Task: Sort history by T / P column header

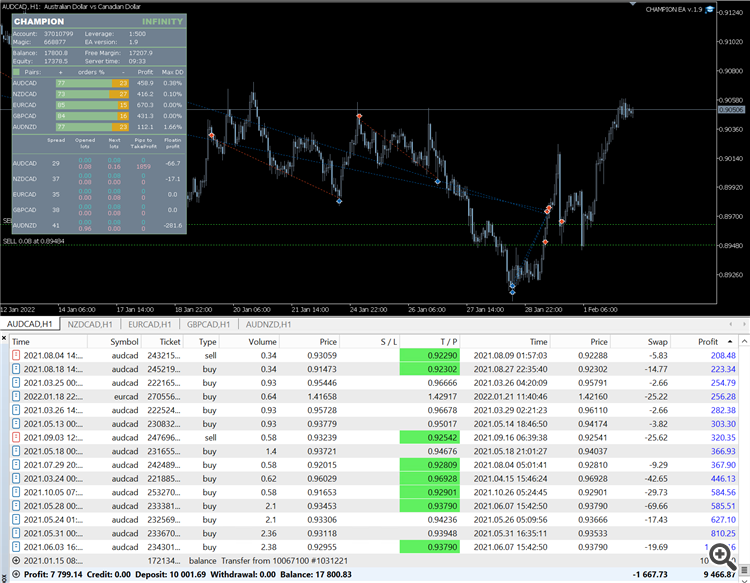Action: coord(430,341)
